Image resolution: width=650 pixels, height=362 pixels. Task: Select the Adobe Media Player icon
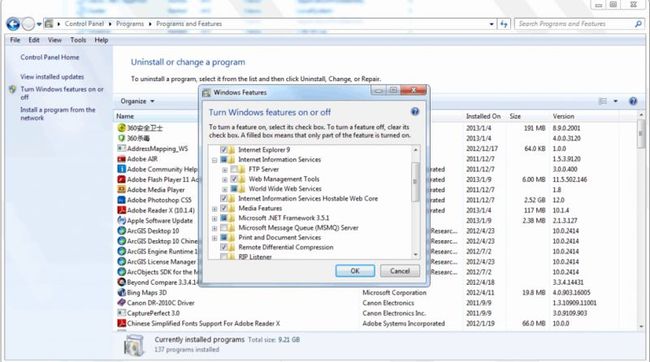pos(121,190)
